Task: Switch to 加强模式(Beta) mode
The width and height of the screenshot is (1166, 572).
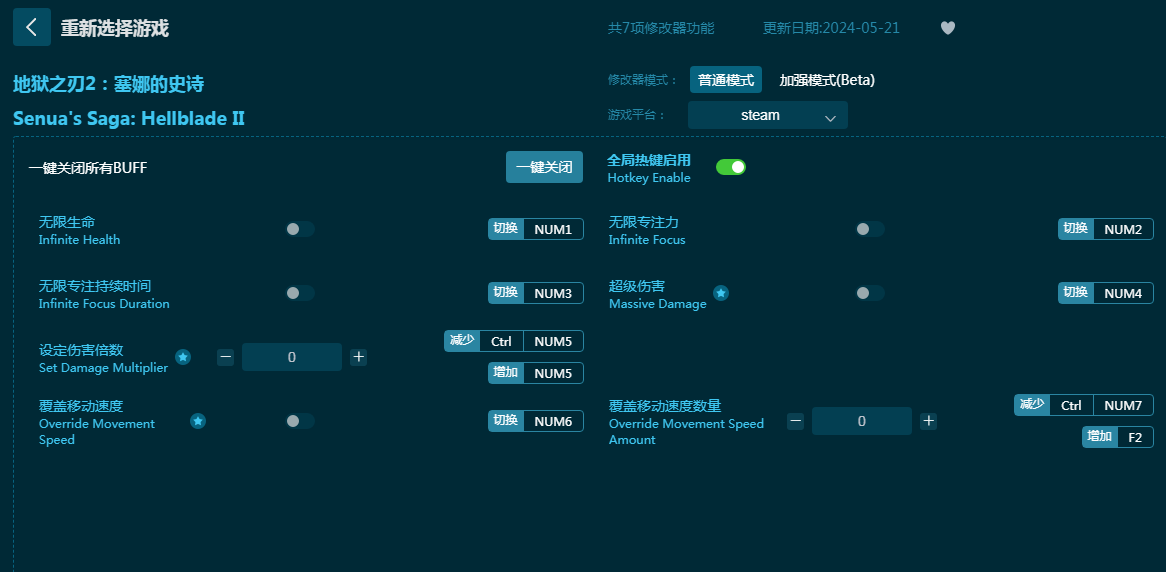Action: point(827,80)
